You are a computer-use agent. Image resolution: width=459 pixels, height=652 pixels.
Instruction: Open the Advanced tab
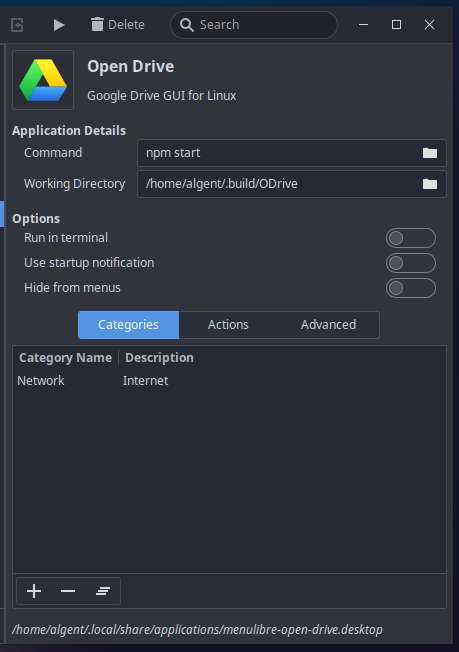point(328,325)
